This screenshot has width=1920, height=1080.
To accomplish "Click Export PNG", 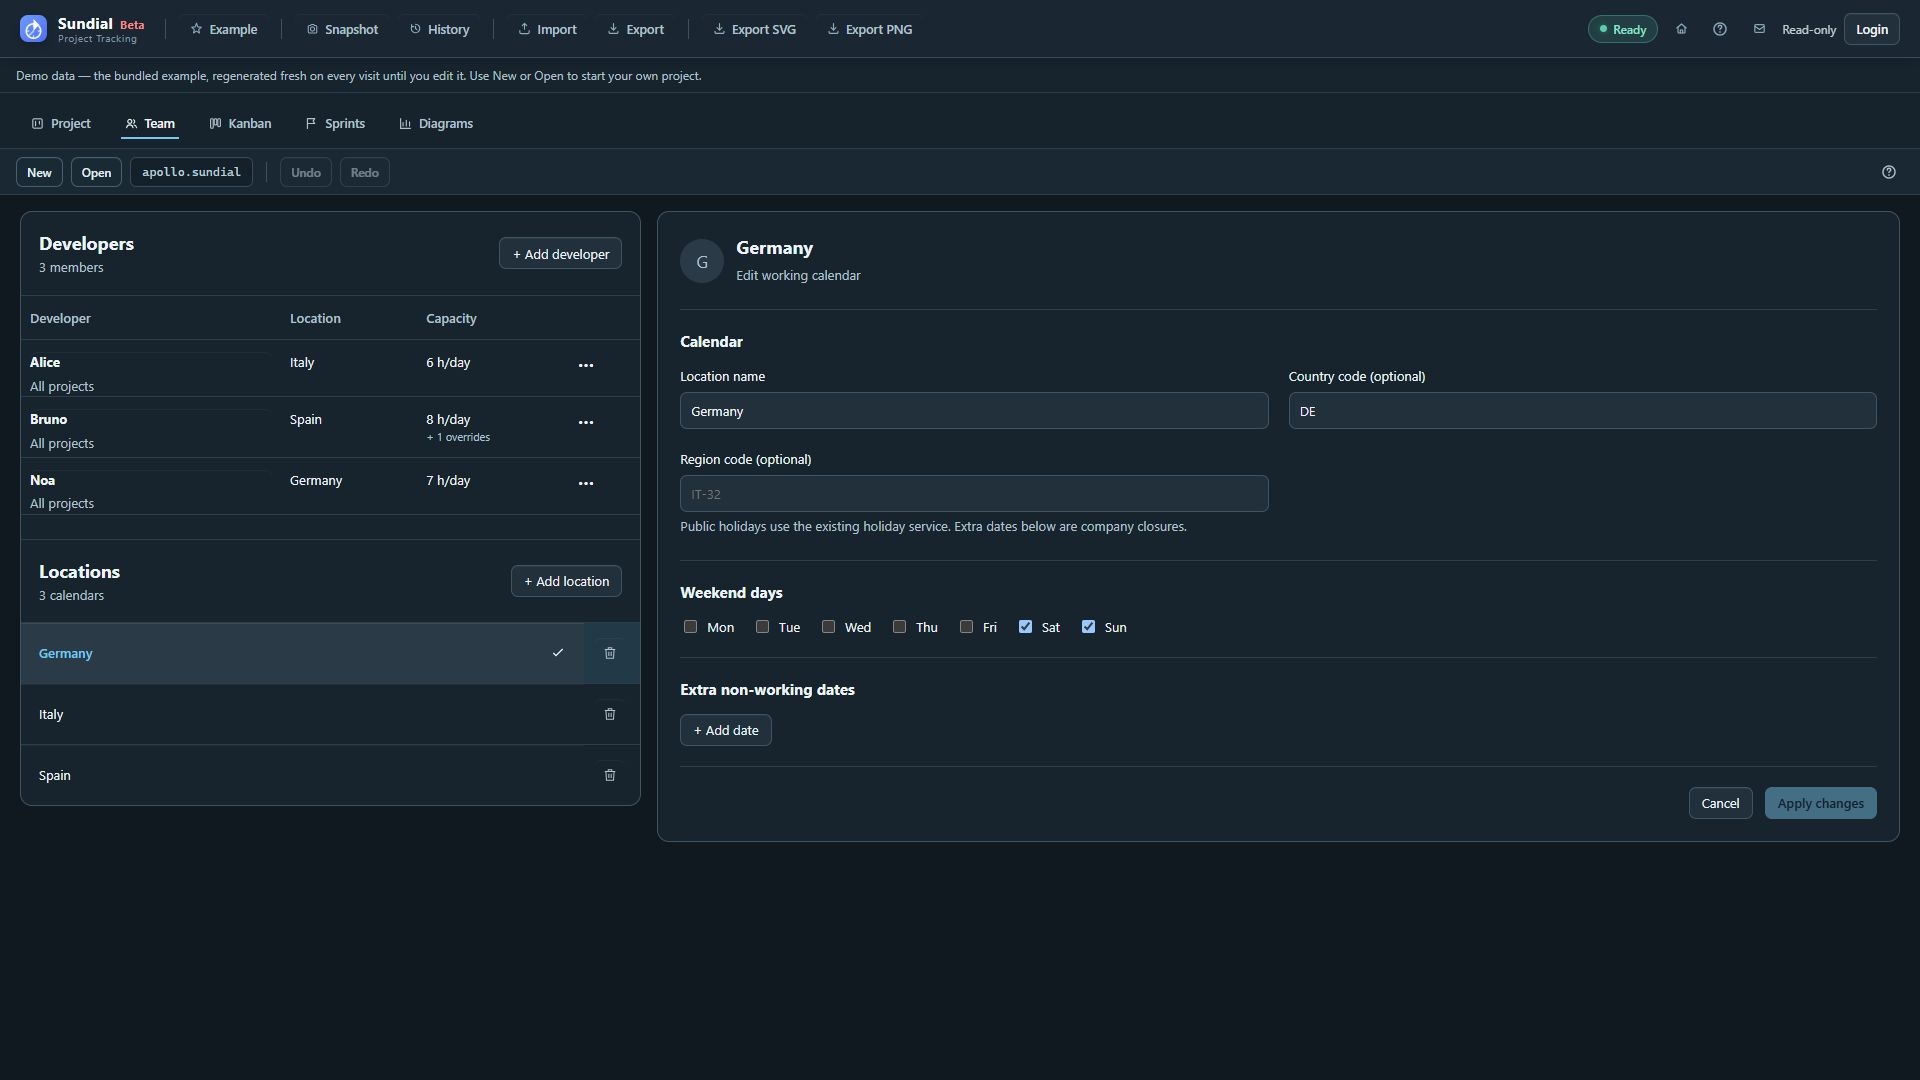I will 870,29.
